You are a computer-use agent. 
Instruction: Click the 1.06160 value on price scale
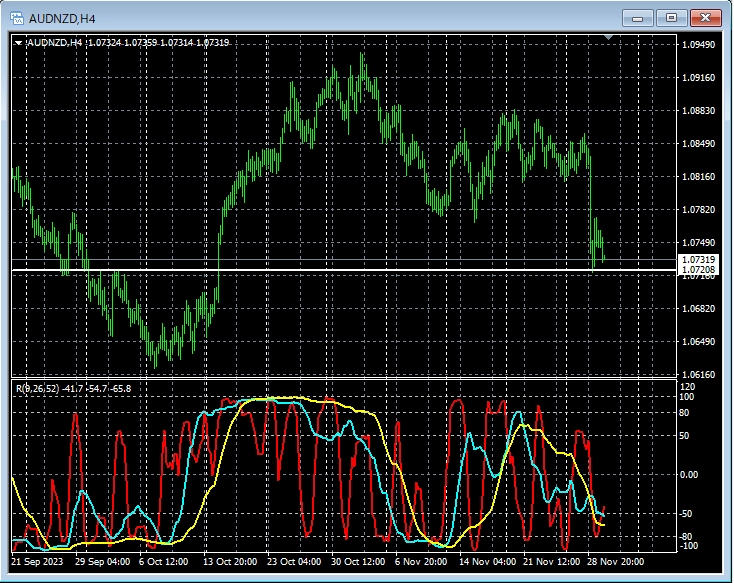tap(698, 374)
